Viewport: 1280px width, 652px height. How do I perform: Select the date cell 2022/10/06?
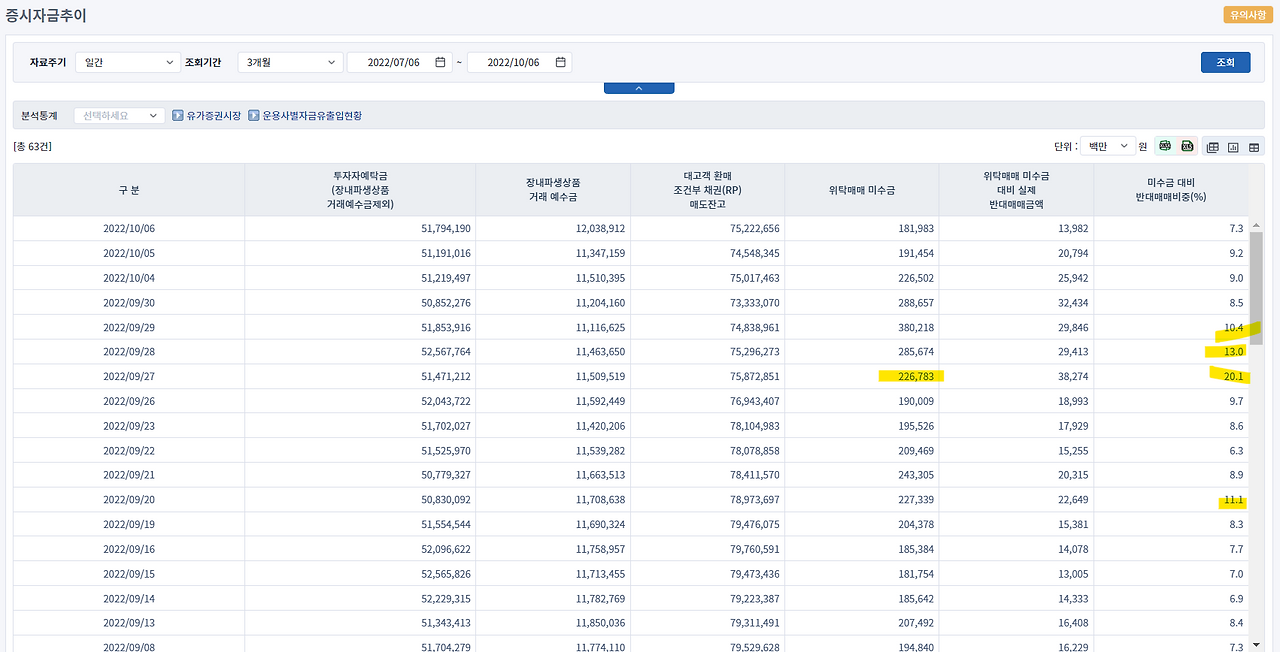[129, 229]
